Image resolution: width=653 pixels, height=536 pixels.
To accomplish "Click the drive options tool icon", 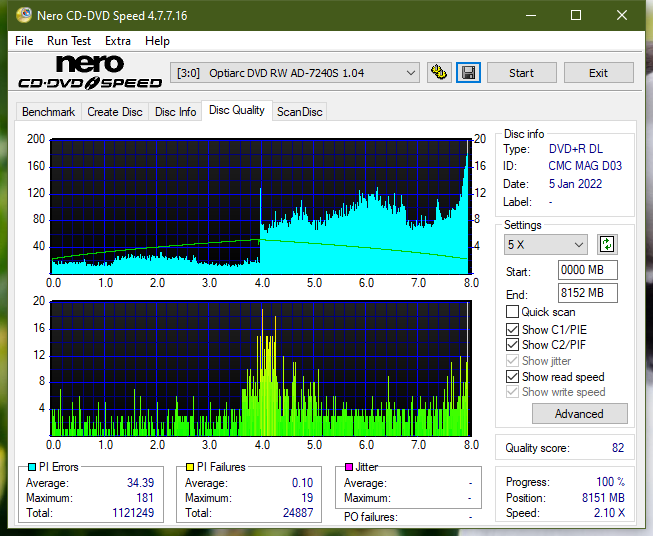I will pos(439,73).
